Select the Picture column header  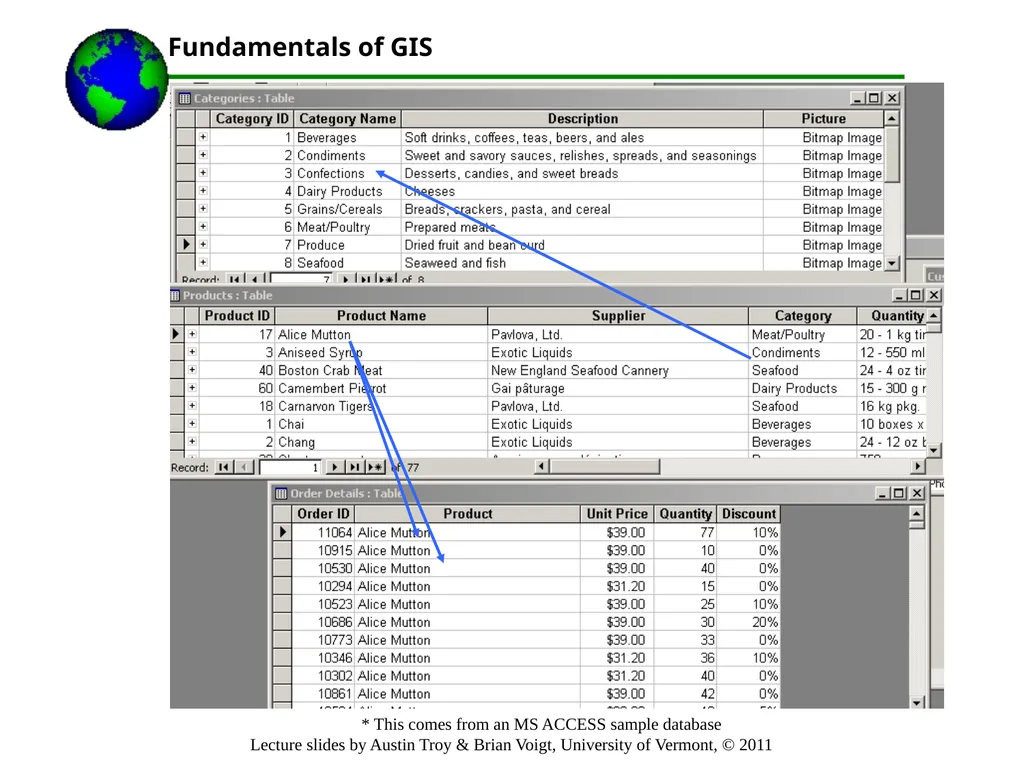(823, 119)
